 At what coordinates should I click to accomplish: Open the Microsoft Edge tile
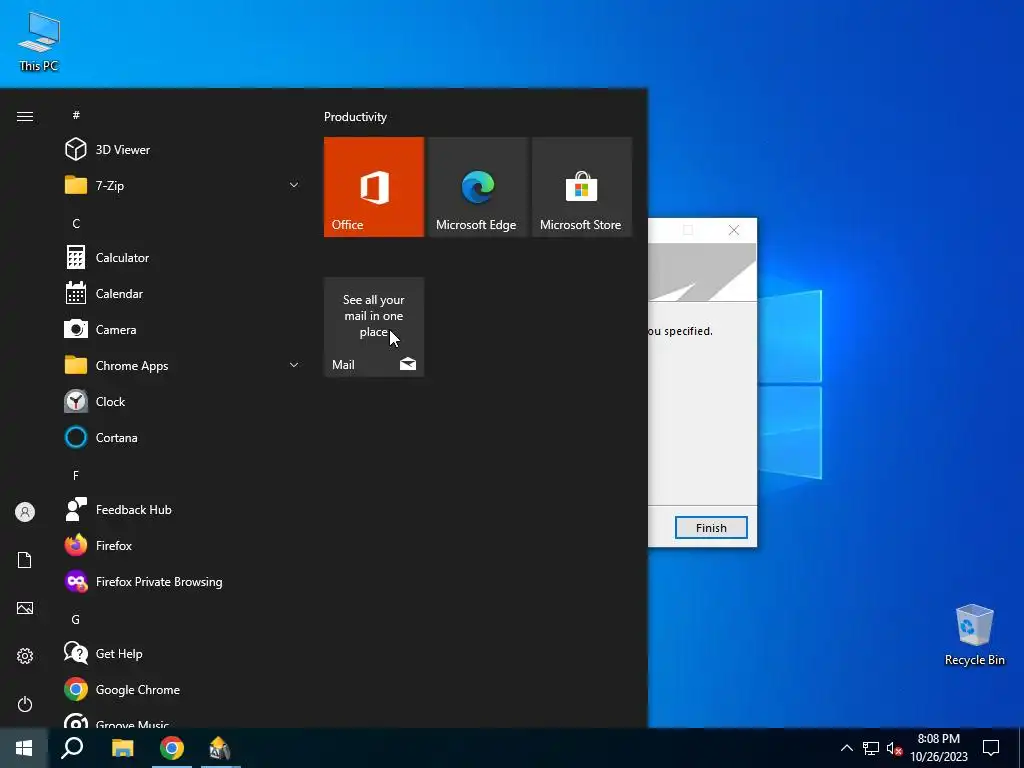point(477,187)
